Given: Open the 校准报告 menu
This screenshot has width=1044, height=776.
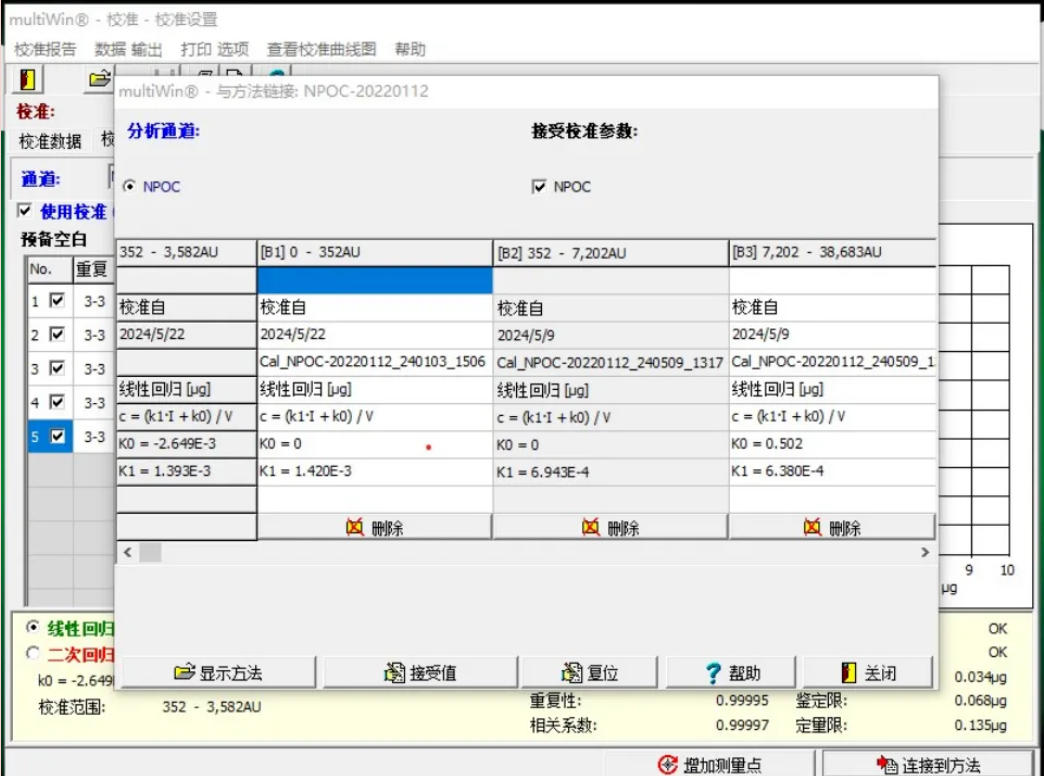Looking at the screenshot, I should pos(45,49).
